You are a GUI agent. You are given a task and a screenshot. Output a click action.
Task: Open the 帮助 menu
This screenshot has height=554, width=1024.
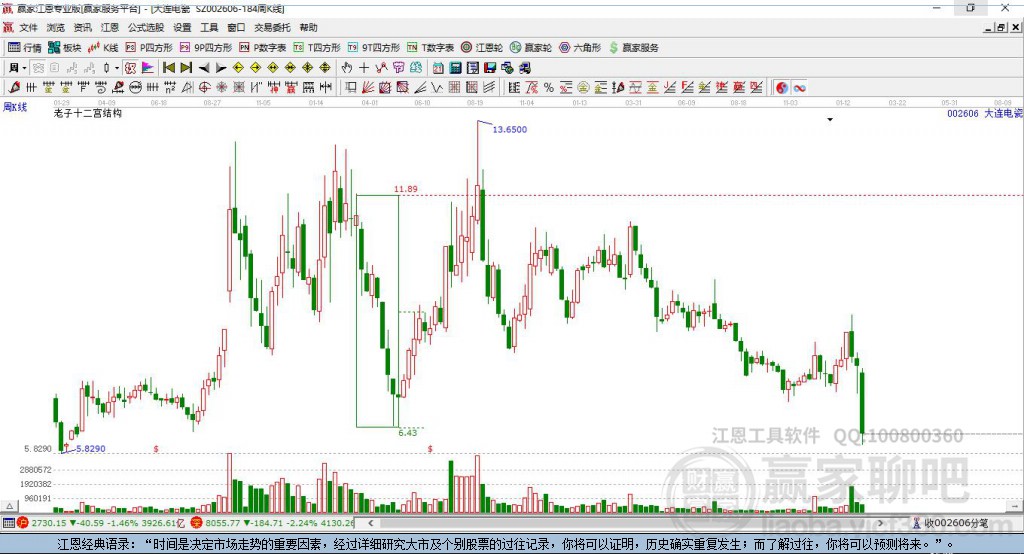[x=308, y=27]
